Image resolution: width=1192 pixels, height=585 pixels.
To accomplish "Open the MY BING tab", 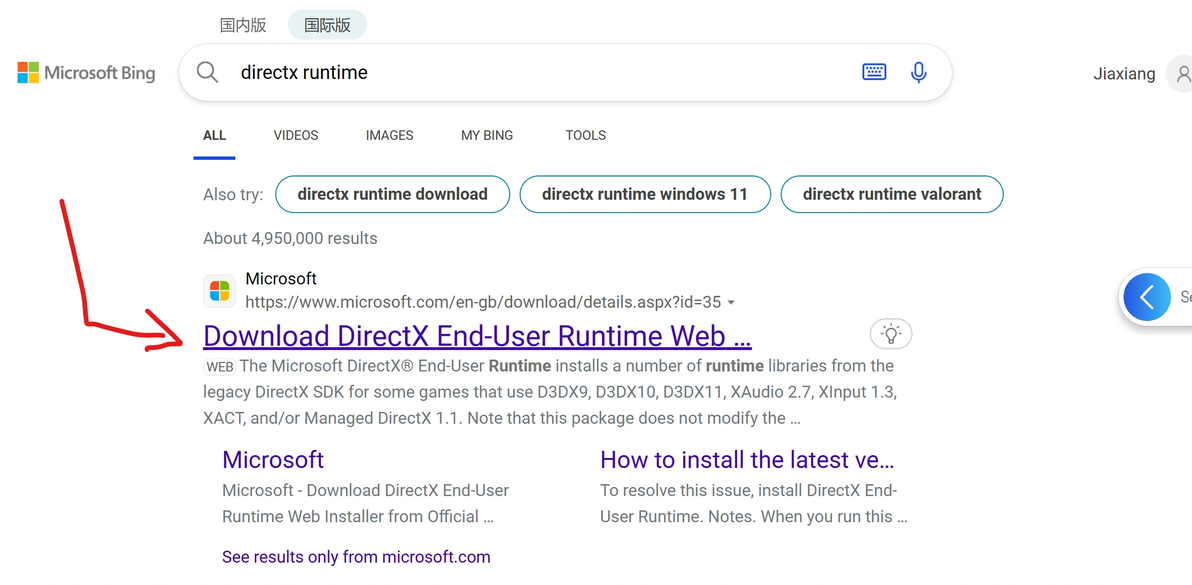I will pos(487,135).
